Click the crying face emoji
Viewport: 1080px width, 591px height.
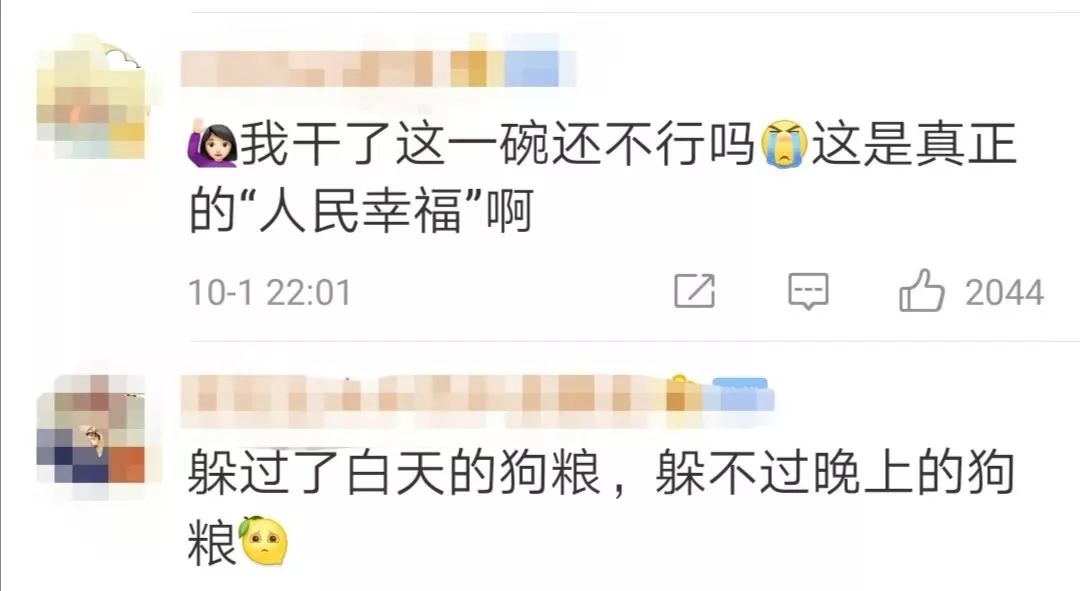click(x=784, y=144)
